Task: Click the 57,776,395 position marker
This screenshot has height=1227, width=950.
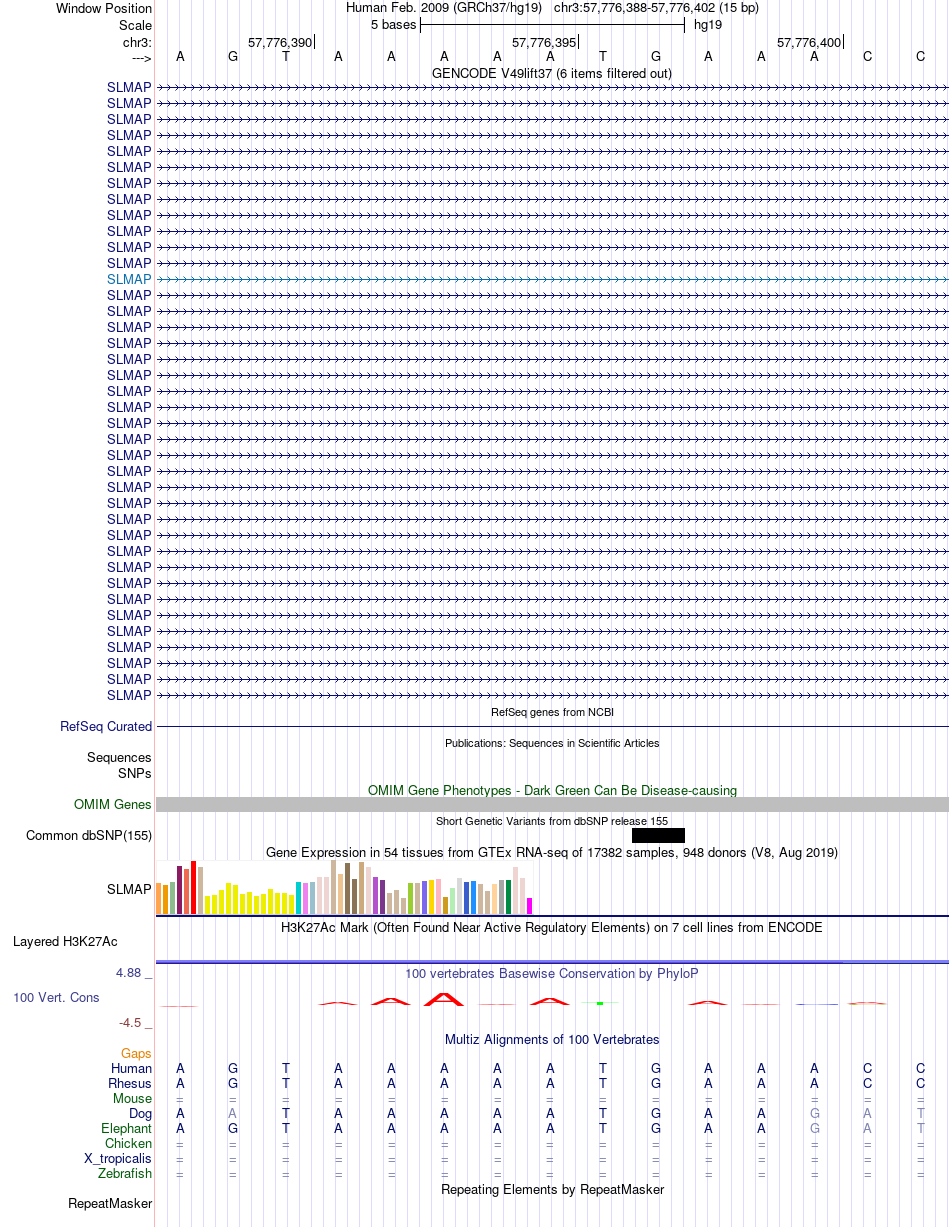Action: 544,42
